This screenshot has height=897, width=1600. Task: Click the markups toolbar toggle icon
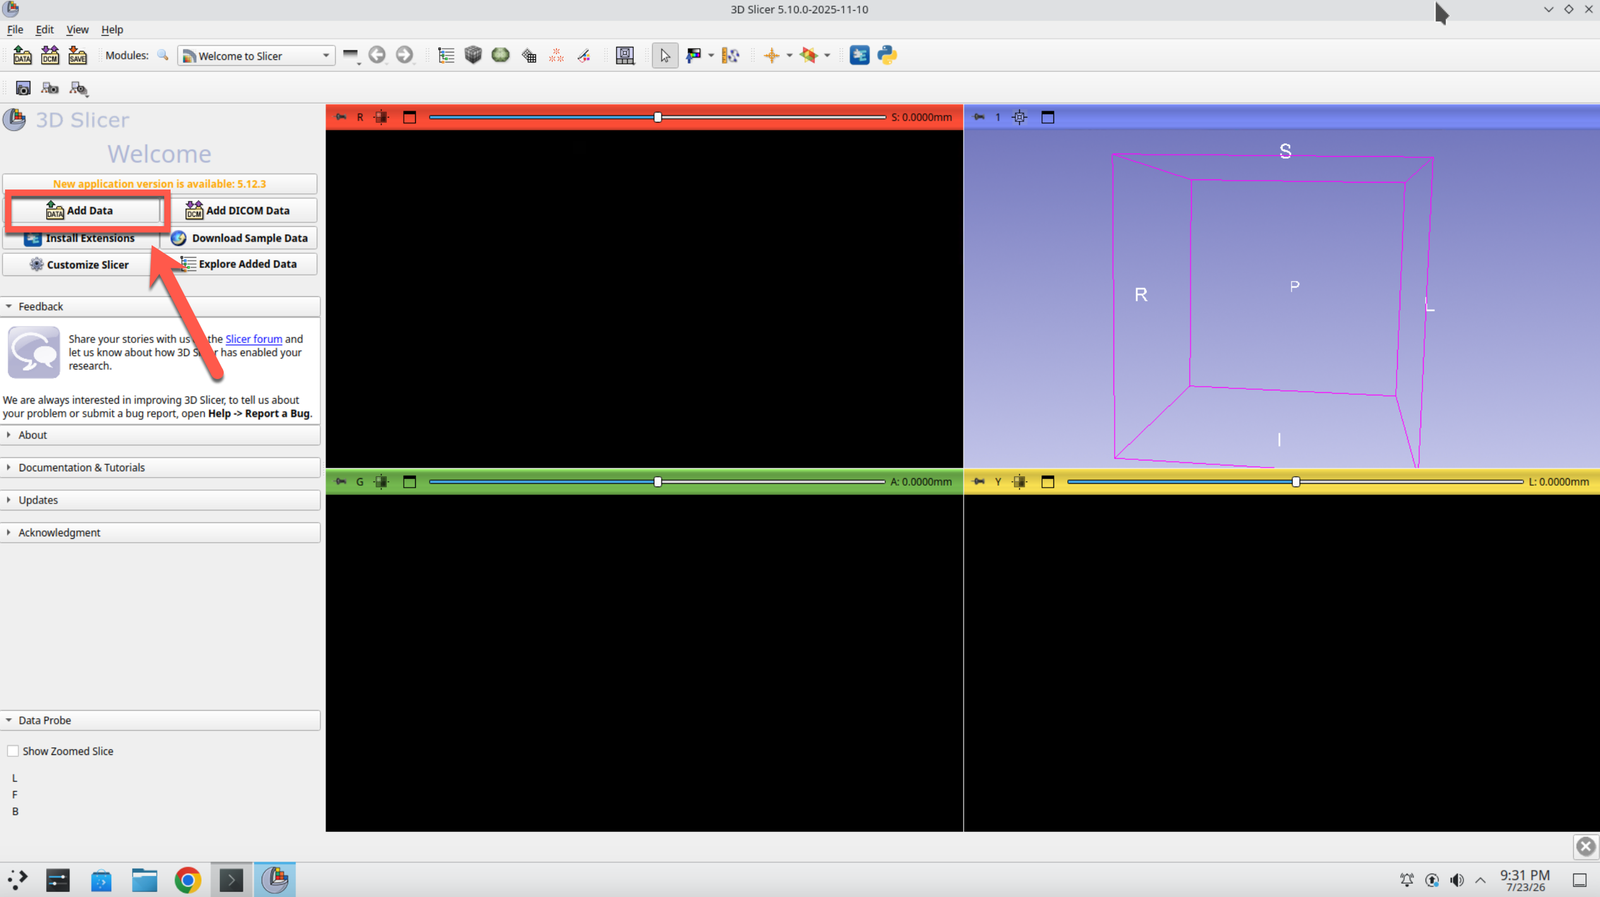[731, 56]
